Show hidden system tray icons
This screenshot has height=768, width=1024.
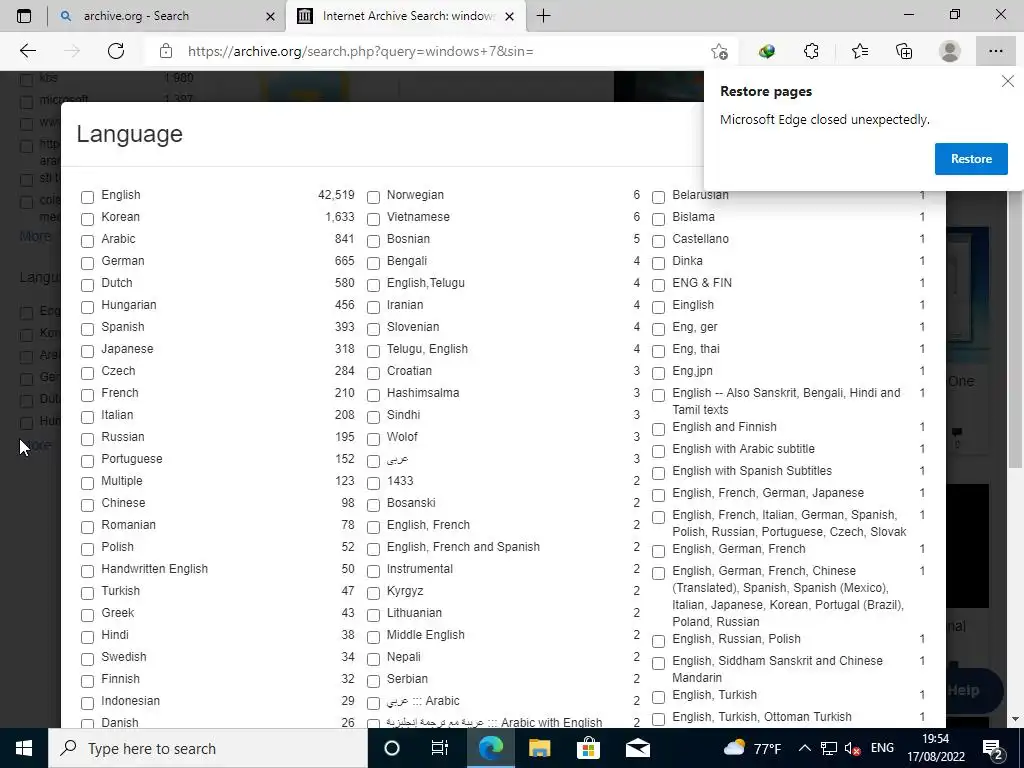pyautogui.click(x=805, y=748)
